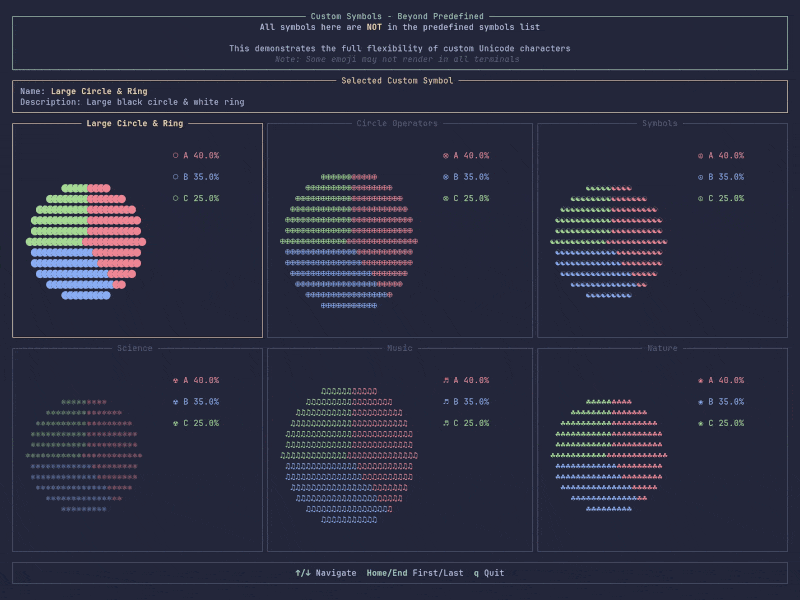The height and width of the screenshot is (600, 800).
Task: Select the Symbols panel title
Action: pos(660,124)
